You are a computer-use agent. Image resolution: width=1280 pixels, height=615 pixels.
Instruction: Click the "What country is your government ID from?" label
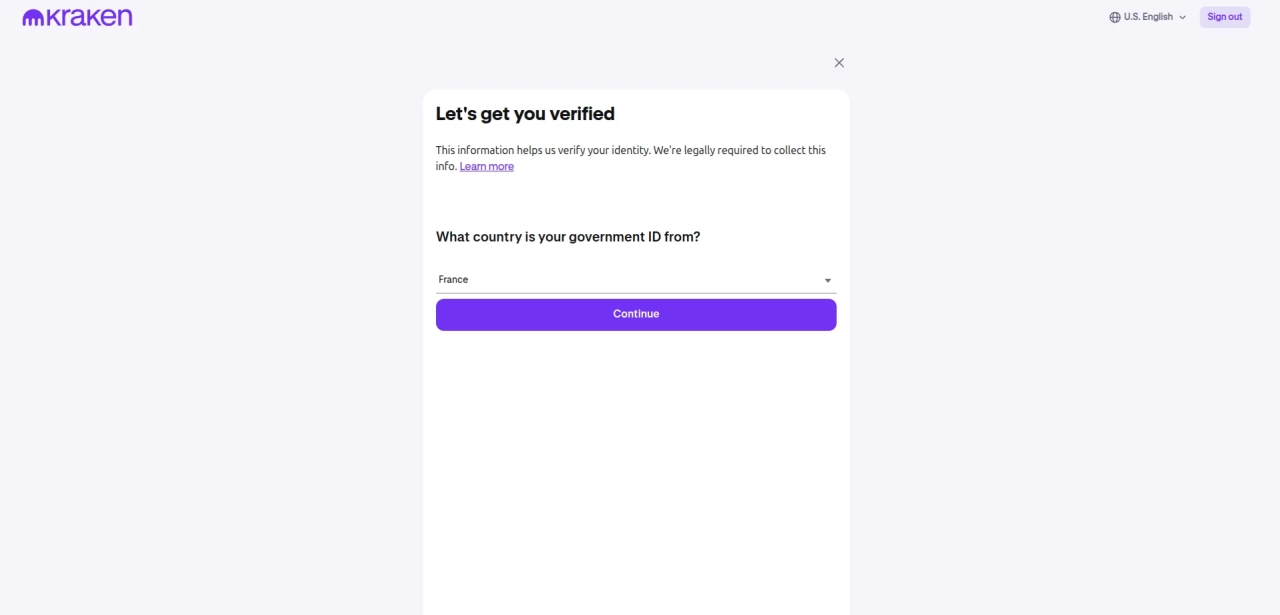[568, 237]
